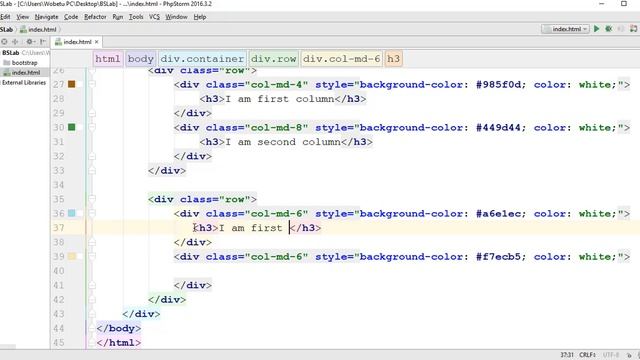
Task: Click the div.container breadcrumb
Action: click(x=202, y=59)
